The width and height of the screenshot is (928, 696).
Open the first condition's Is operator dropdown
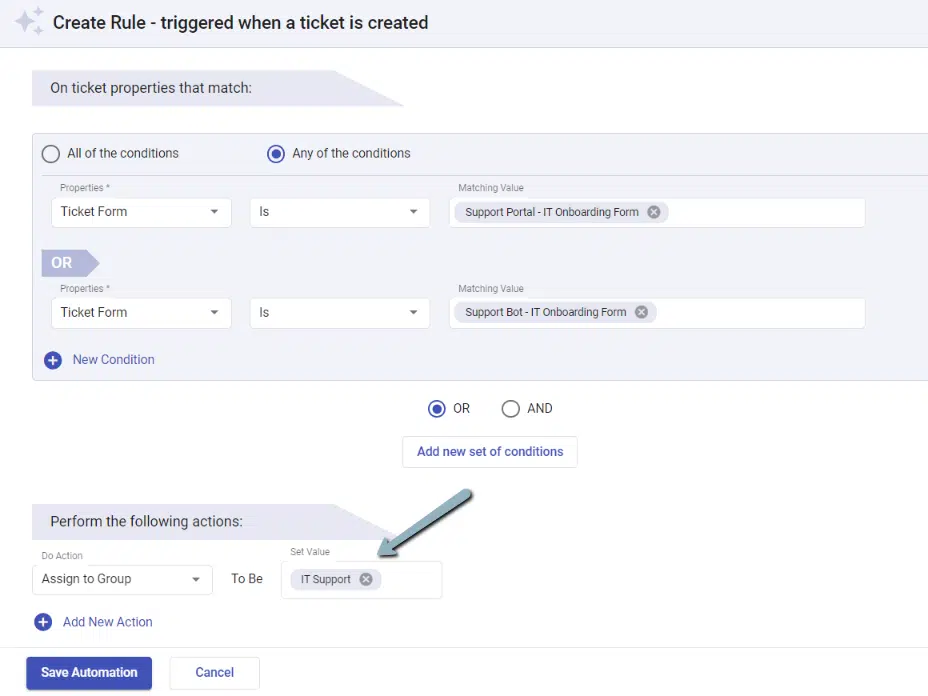coord(339,212)
